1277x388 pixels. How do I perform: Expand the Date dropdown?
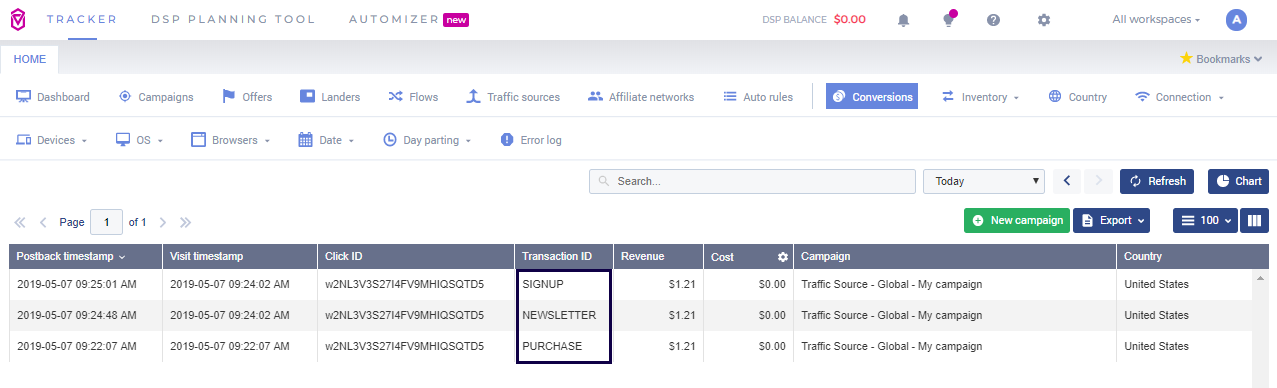(x=327, y=140)
